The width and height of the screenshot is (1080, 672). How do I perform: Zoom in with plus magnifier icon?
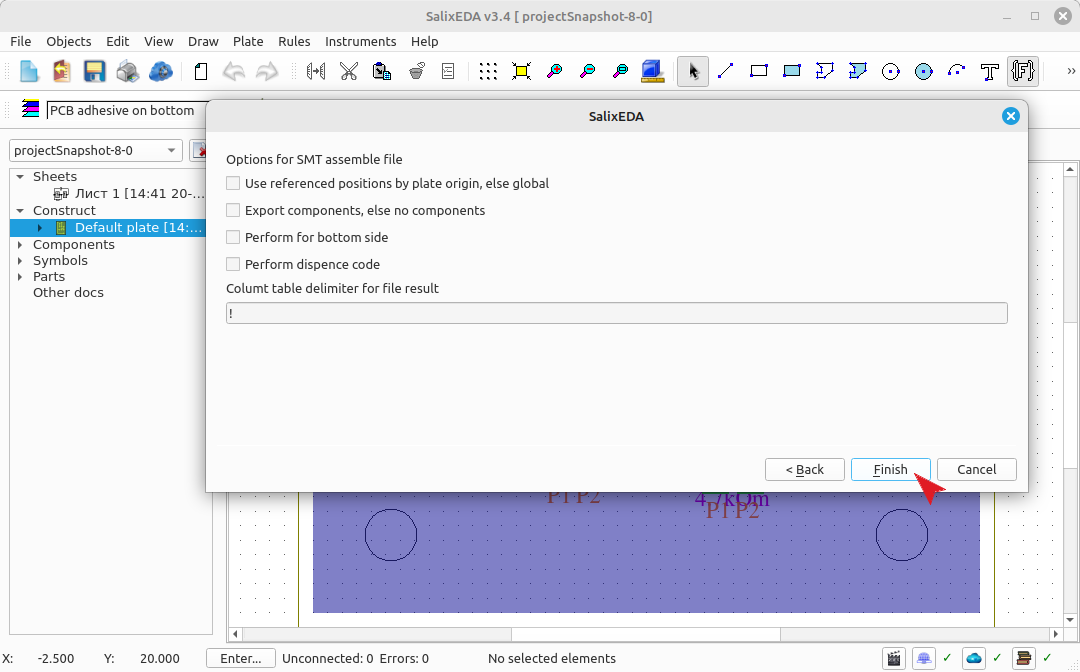pyautogui.click(x=554, y=71)
